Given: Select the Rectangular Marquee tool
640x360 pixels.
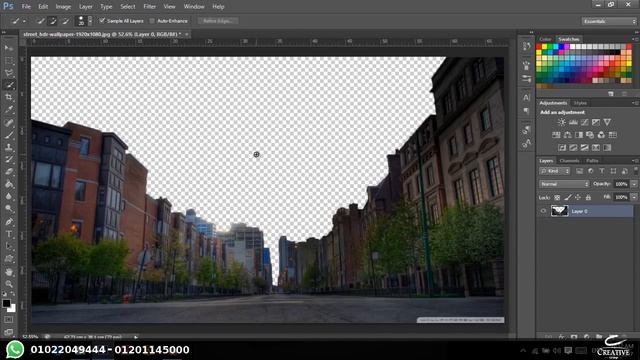Looking at the screenshot, I should [x=9, y=60].
